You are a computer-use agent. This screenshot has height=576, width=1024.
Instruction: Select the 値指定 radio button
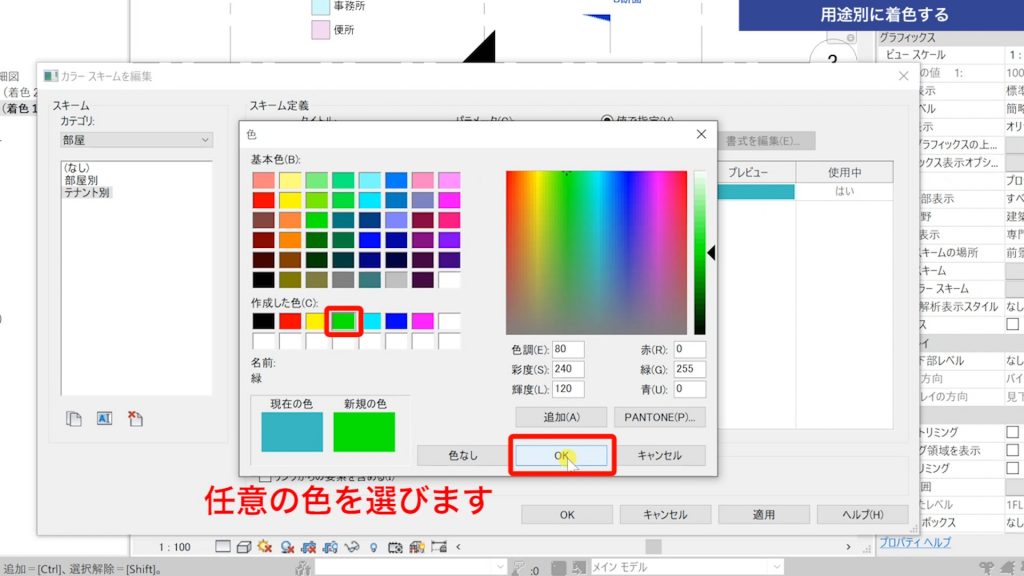point(606,120)
